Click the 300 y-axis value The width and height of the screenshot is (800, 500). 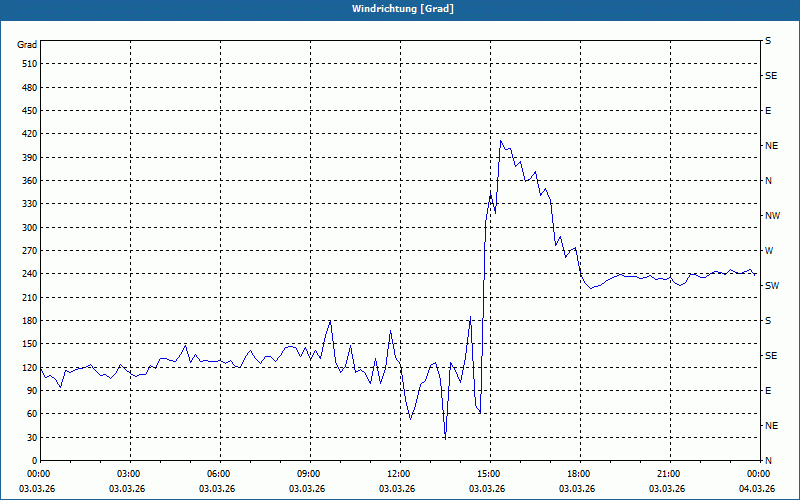pos(29,228)
